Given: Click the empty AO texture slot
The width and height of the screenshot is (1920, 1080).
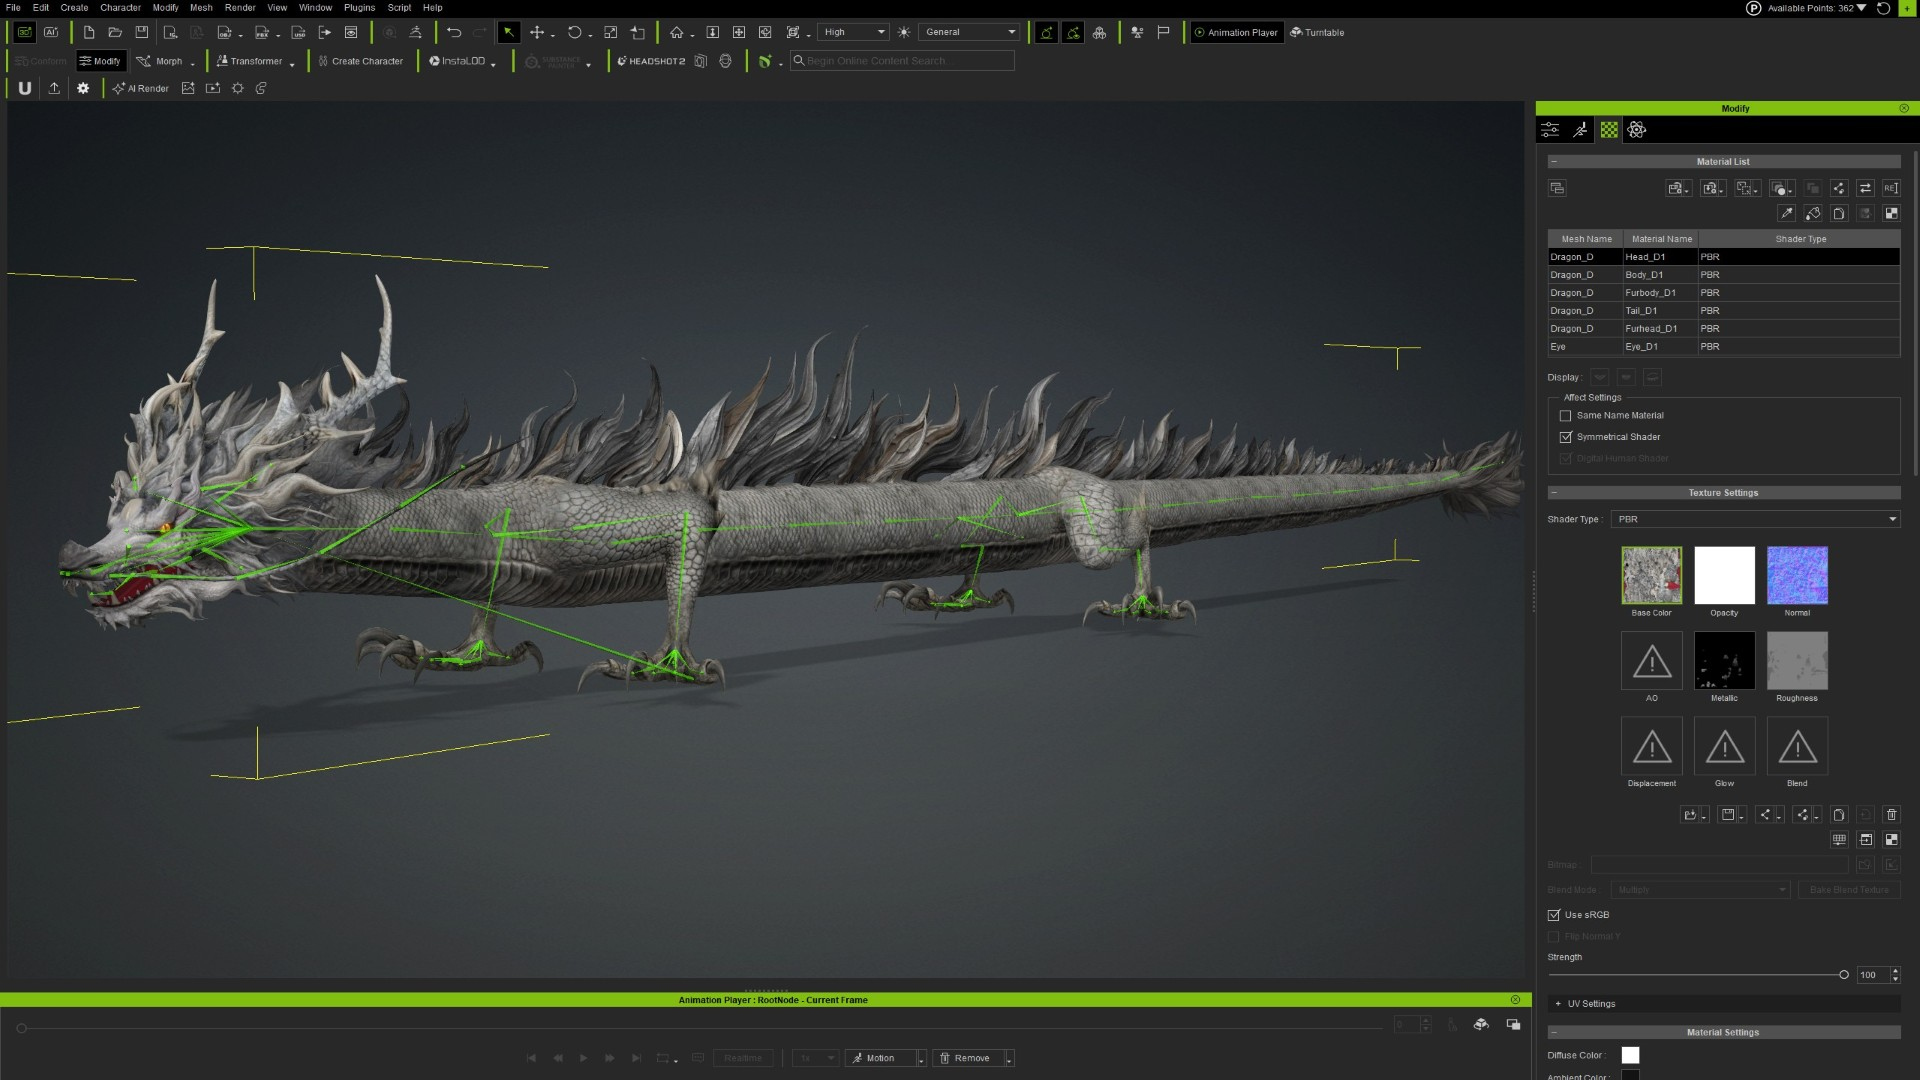Looking at the screenshot, I should point(1652,660).
